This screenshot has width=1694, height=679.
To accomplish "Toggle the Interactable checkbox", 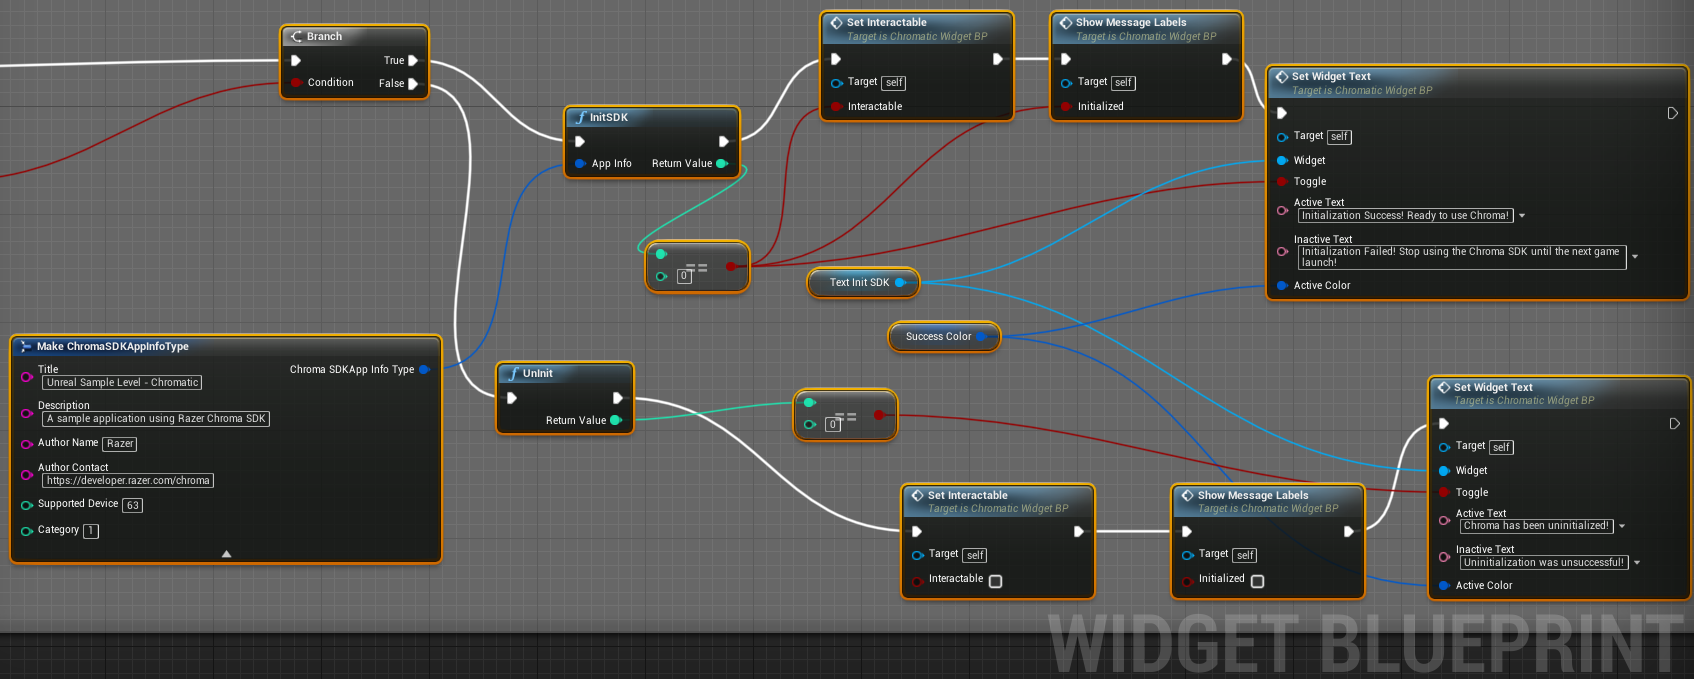I will 995,581.
